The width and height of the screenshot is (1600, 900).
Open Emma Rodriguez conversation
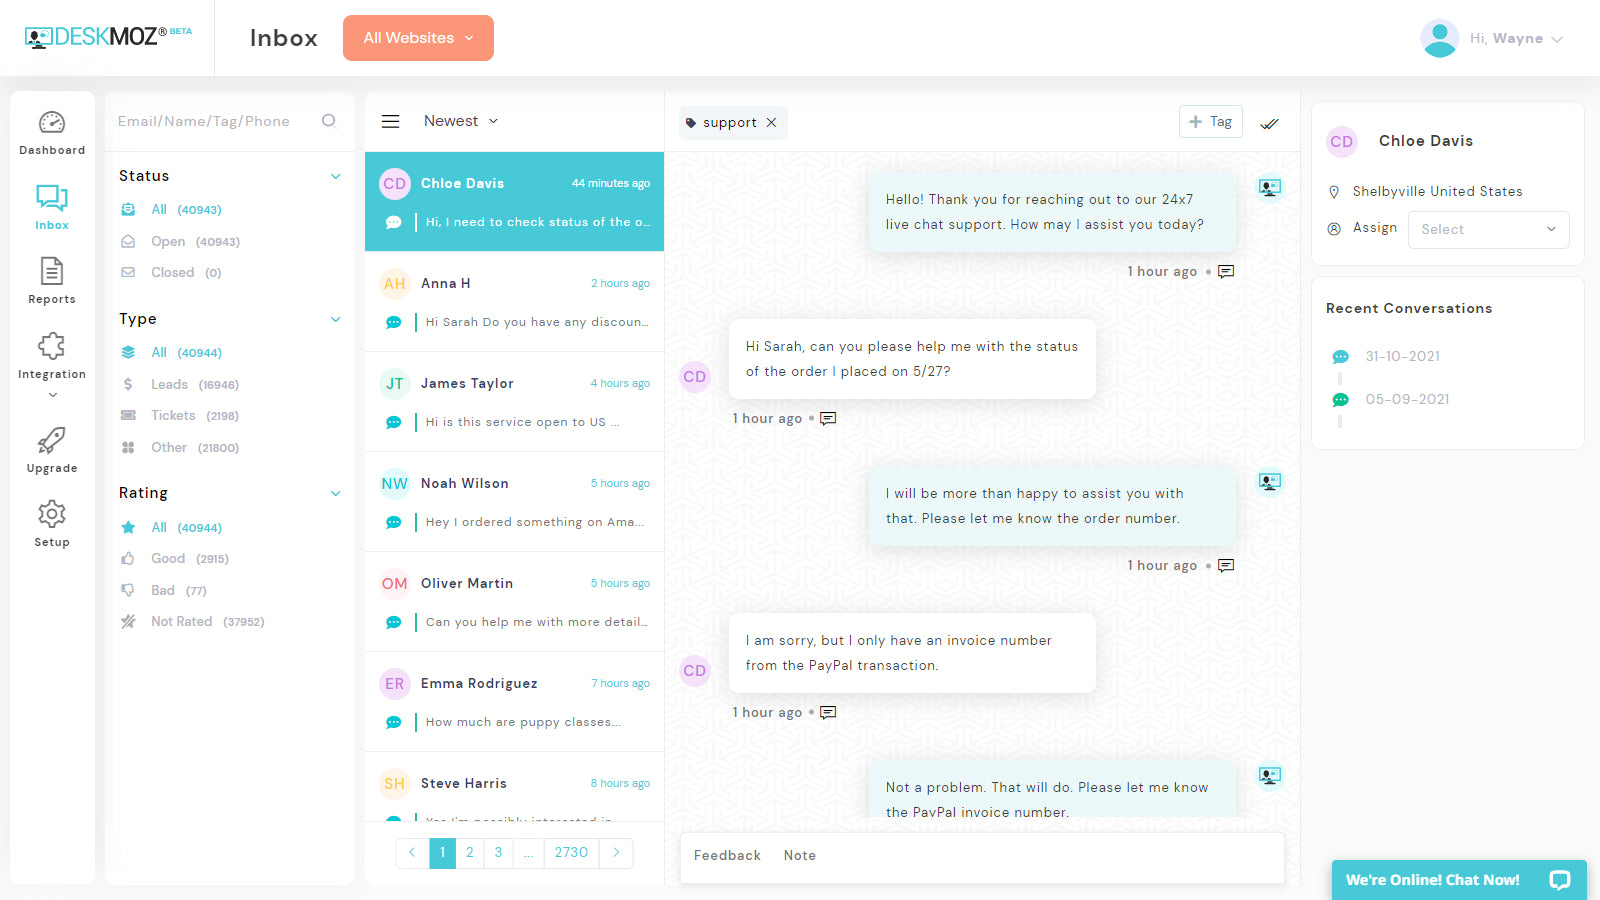pyautogui.click(x=514, y=702)
